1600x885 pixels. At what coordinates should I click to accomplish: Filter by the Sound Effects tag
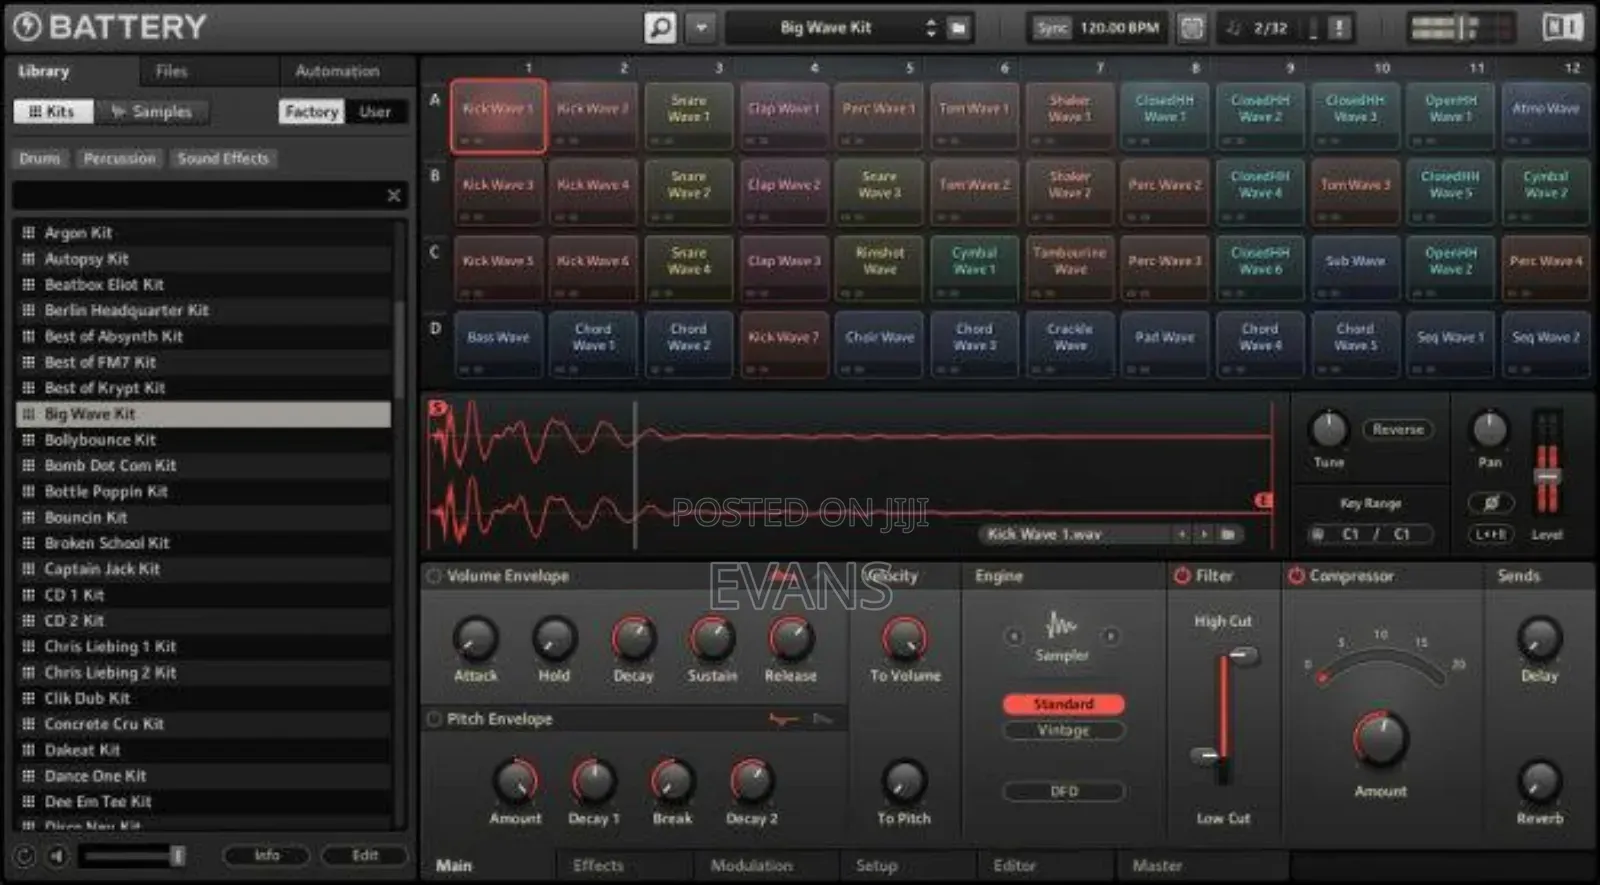pyautogui.click(x=223, y=158)
